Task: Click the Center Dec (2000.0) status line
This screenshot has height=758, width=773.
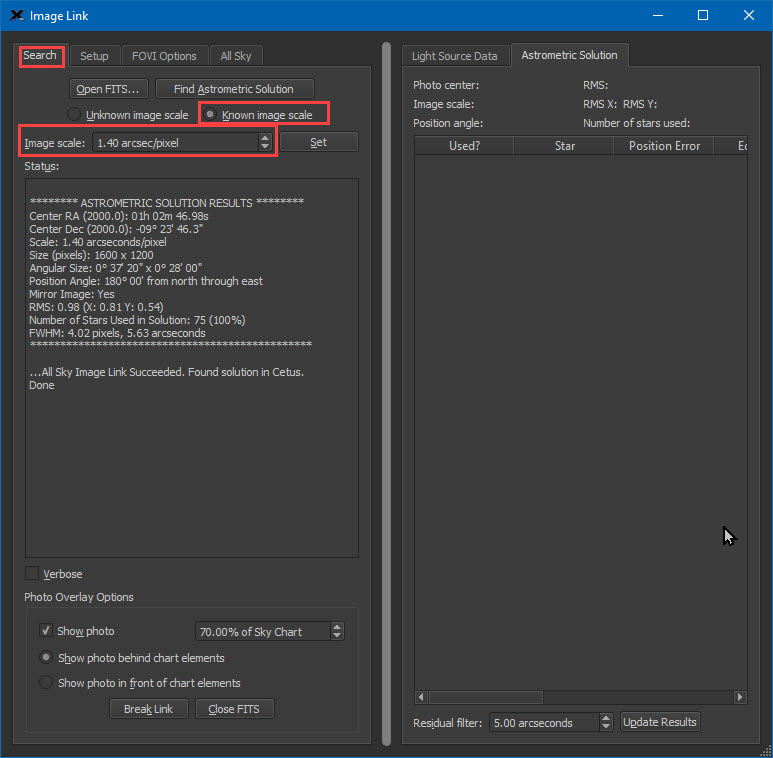Action: coord(116,229)
